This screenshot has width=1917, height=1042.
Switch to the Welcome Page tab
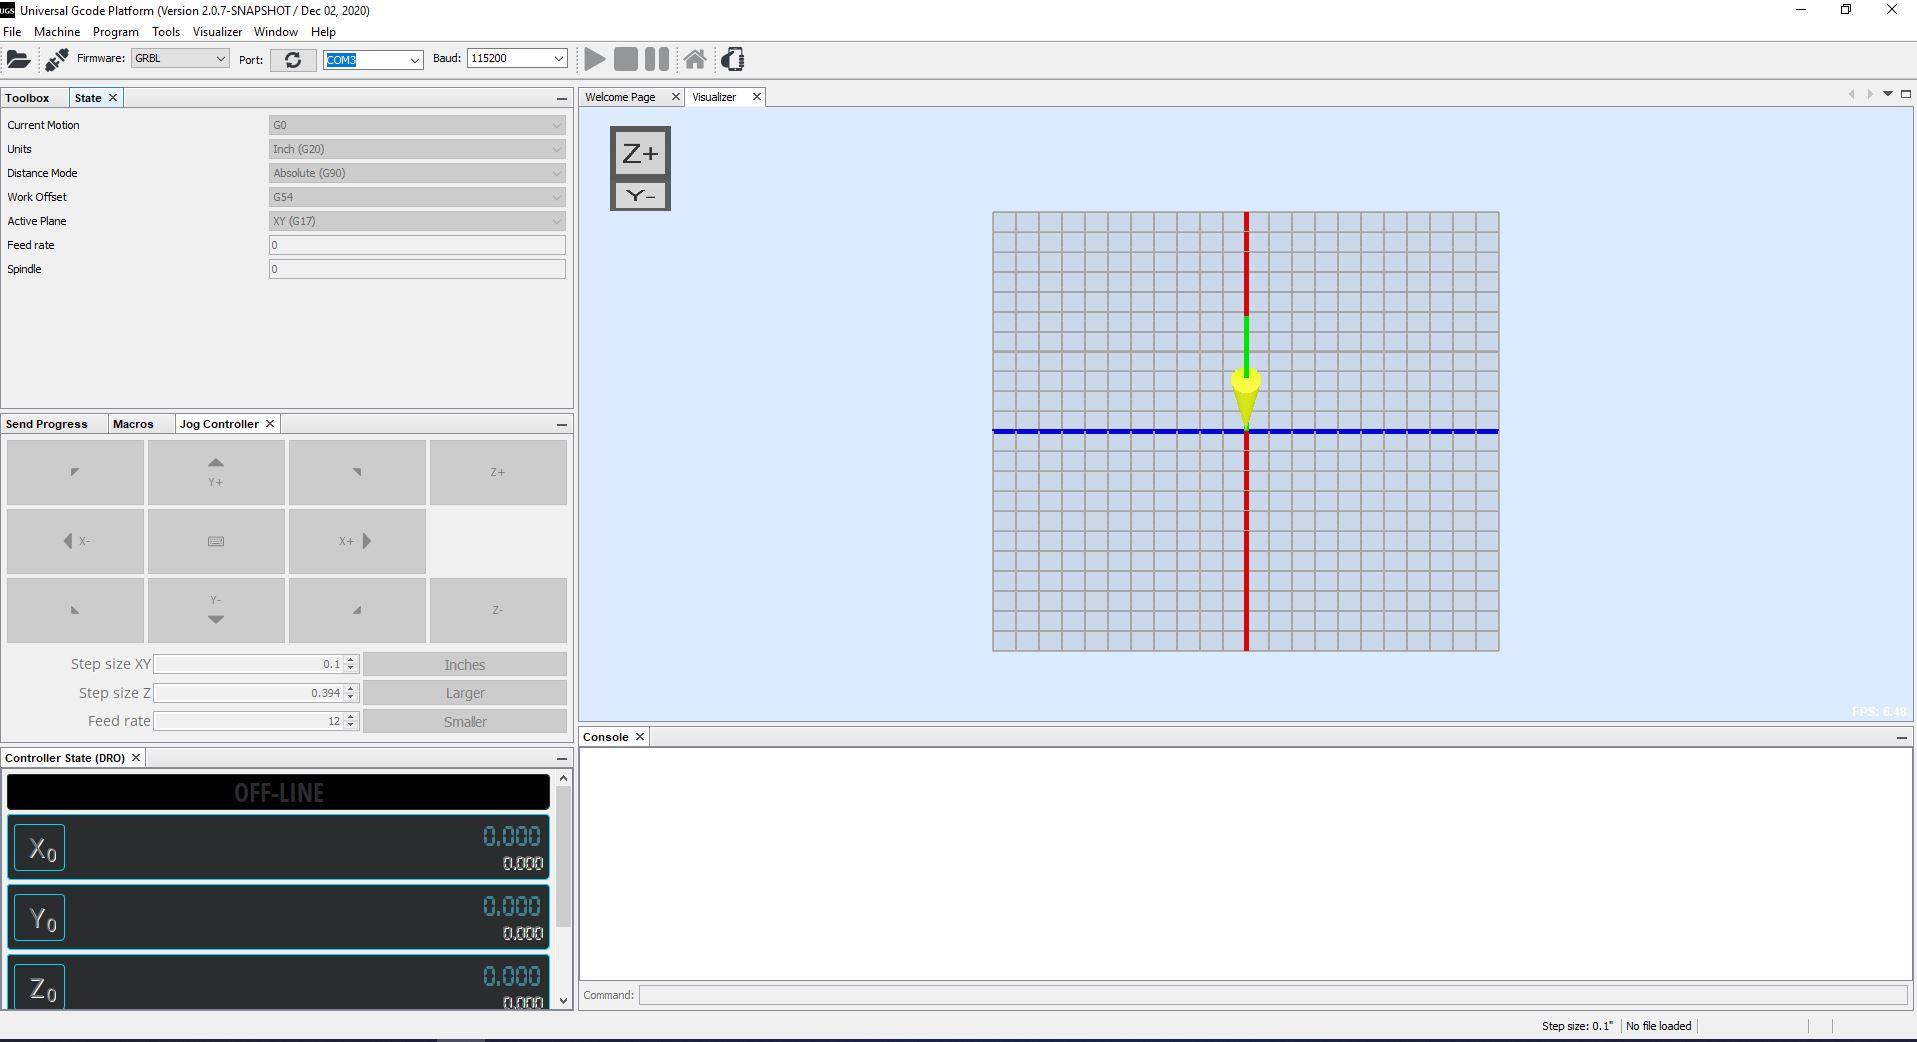[x=620, y=97]
